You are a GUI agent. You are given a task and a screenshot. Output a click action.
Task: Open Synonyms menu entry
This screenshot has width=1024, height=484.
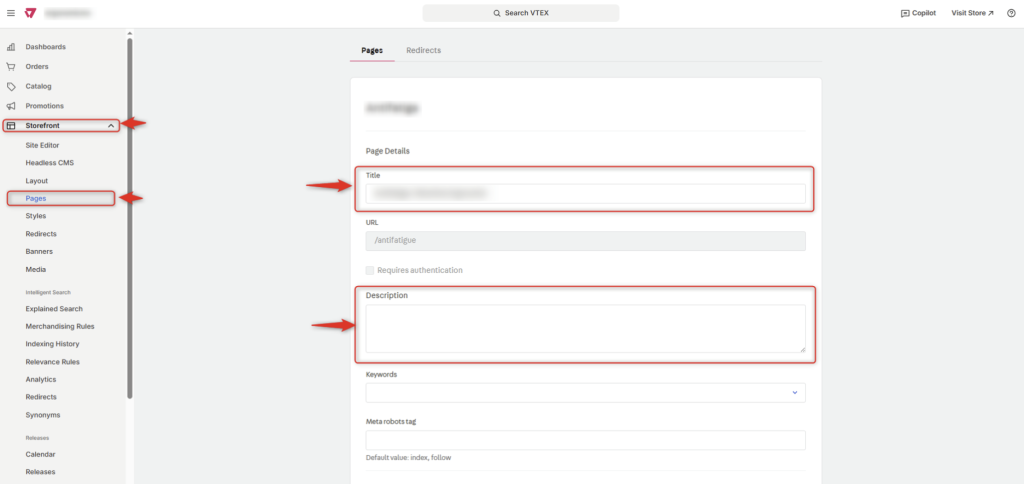[x=43, y=415]
